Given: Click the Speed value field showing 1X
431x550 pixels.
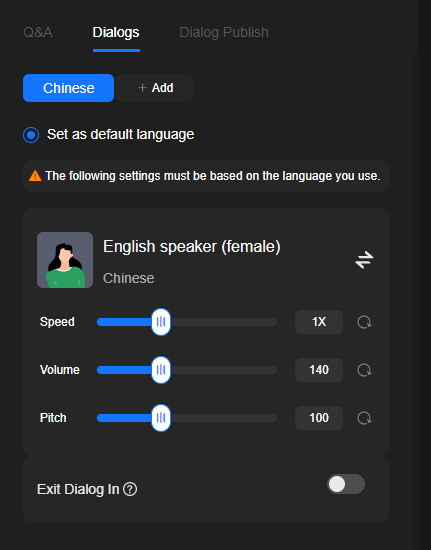Looking at the screenshot, I should [x=319, y=322].
